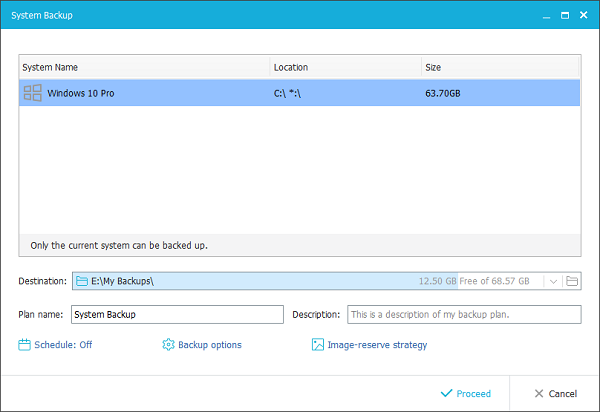Select the Windows 10 Pro row

tap(300, 93)
